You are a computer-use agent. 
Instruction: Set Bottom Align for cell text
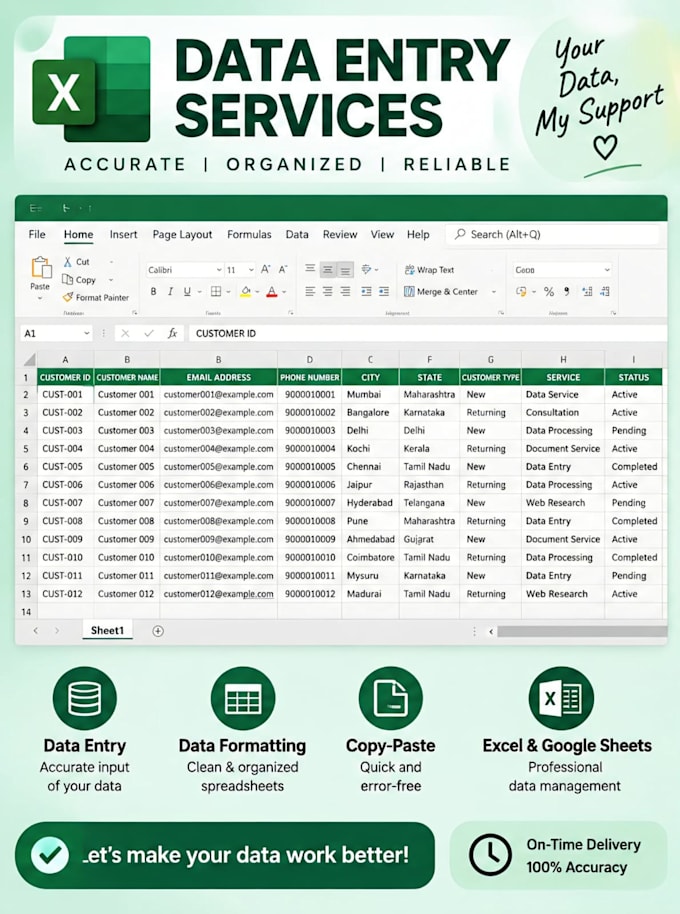tap(346, 269)
